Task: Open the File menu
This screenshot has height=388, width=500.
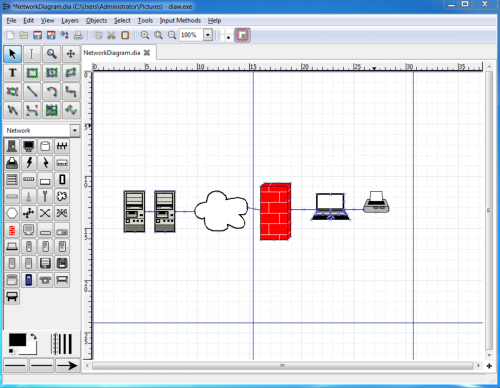Action: [x=11, y=21]
